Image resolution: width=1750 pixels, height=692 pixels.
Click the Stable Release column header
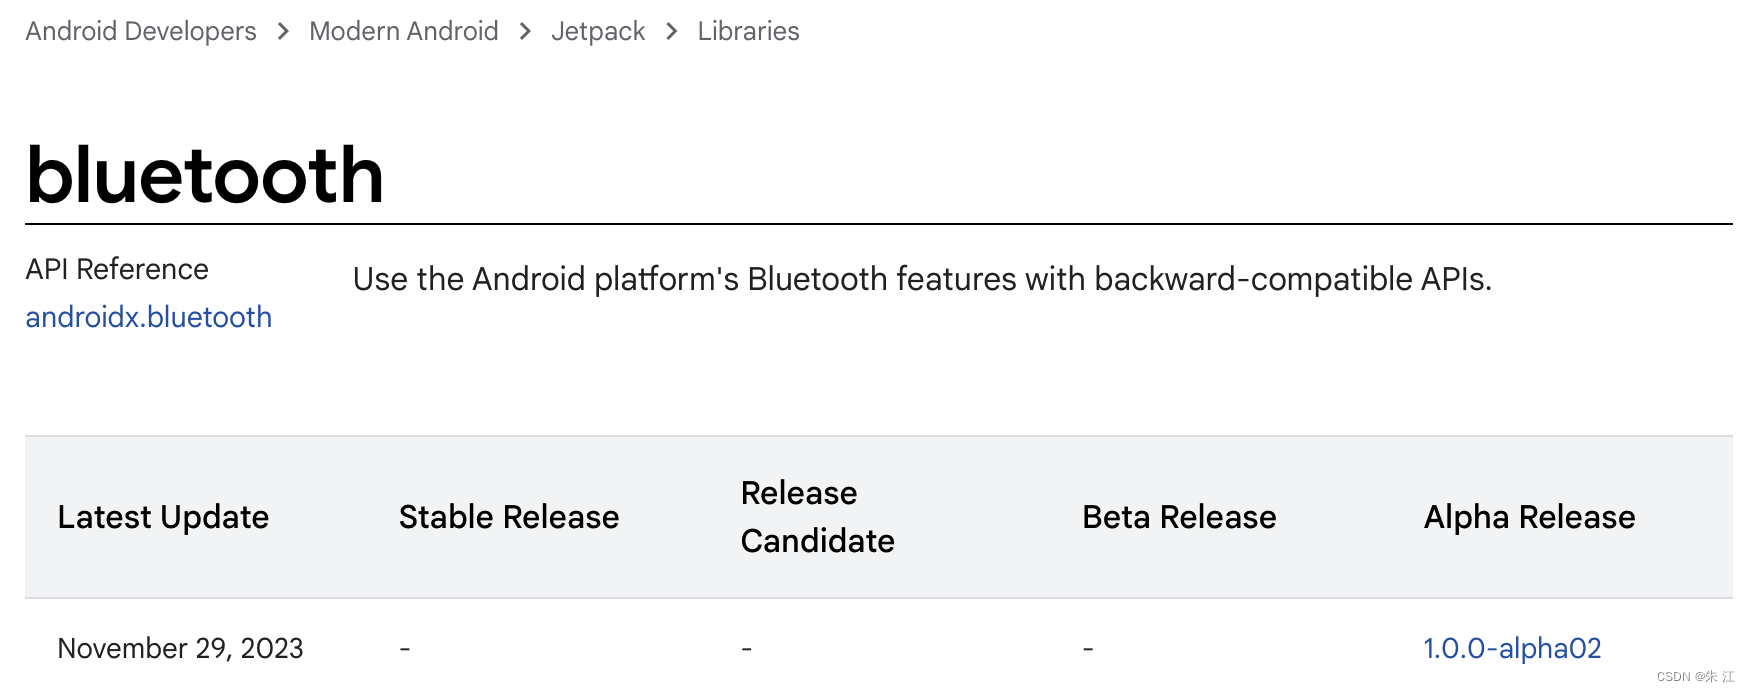click(x=508, y=517)
